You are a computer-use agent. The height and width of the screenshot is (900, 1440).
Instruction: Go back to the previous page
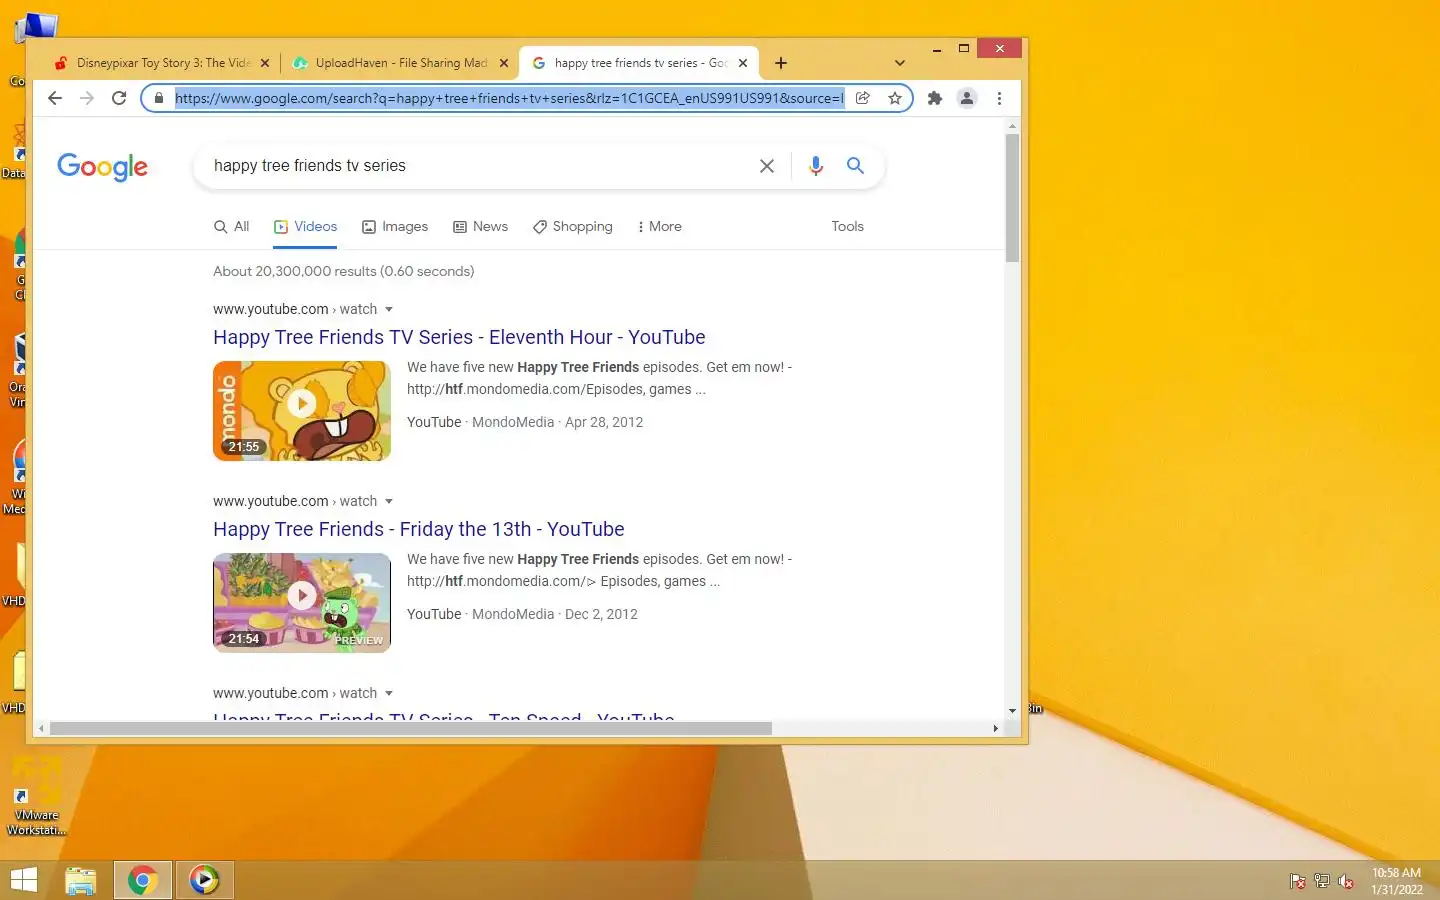55,98
